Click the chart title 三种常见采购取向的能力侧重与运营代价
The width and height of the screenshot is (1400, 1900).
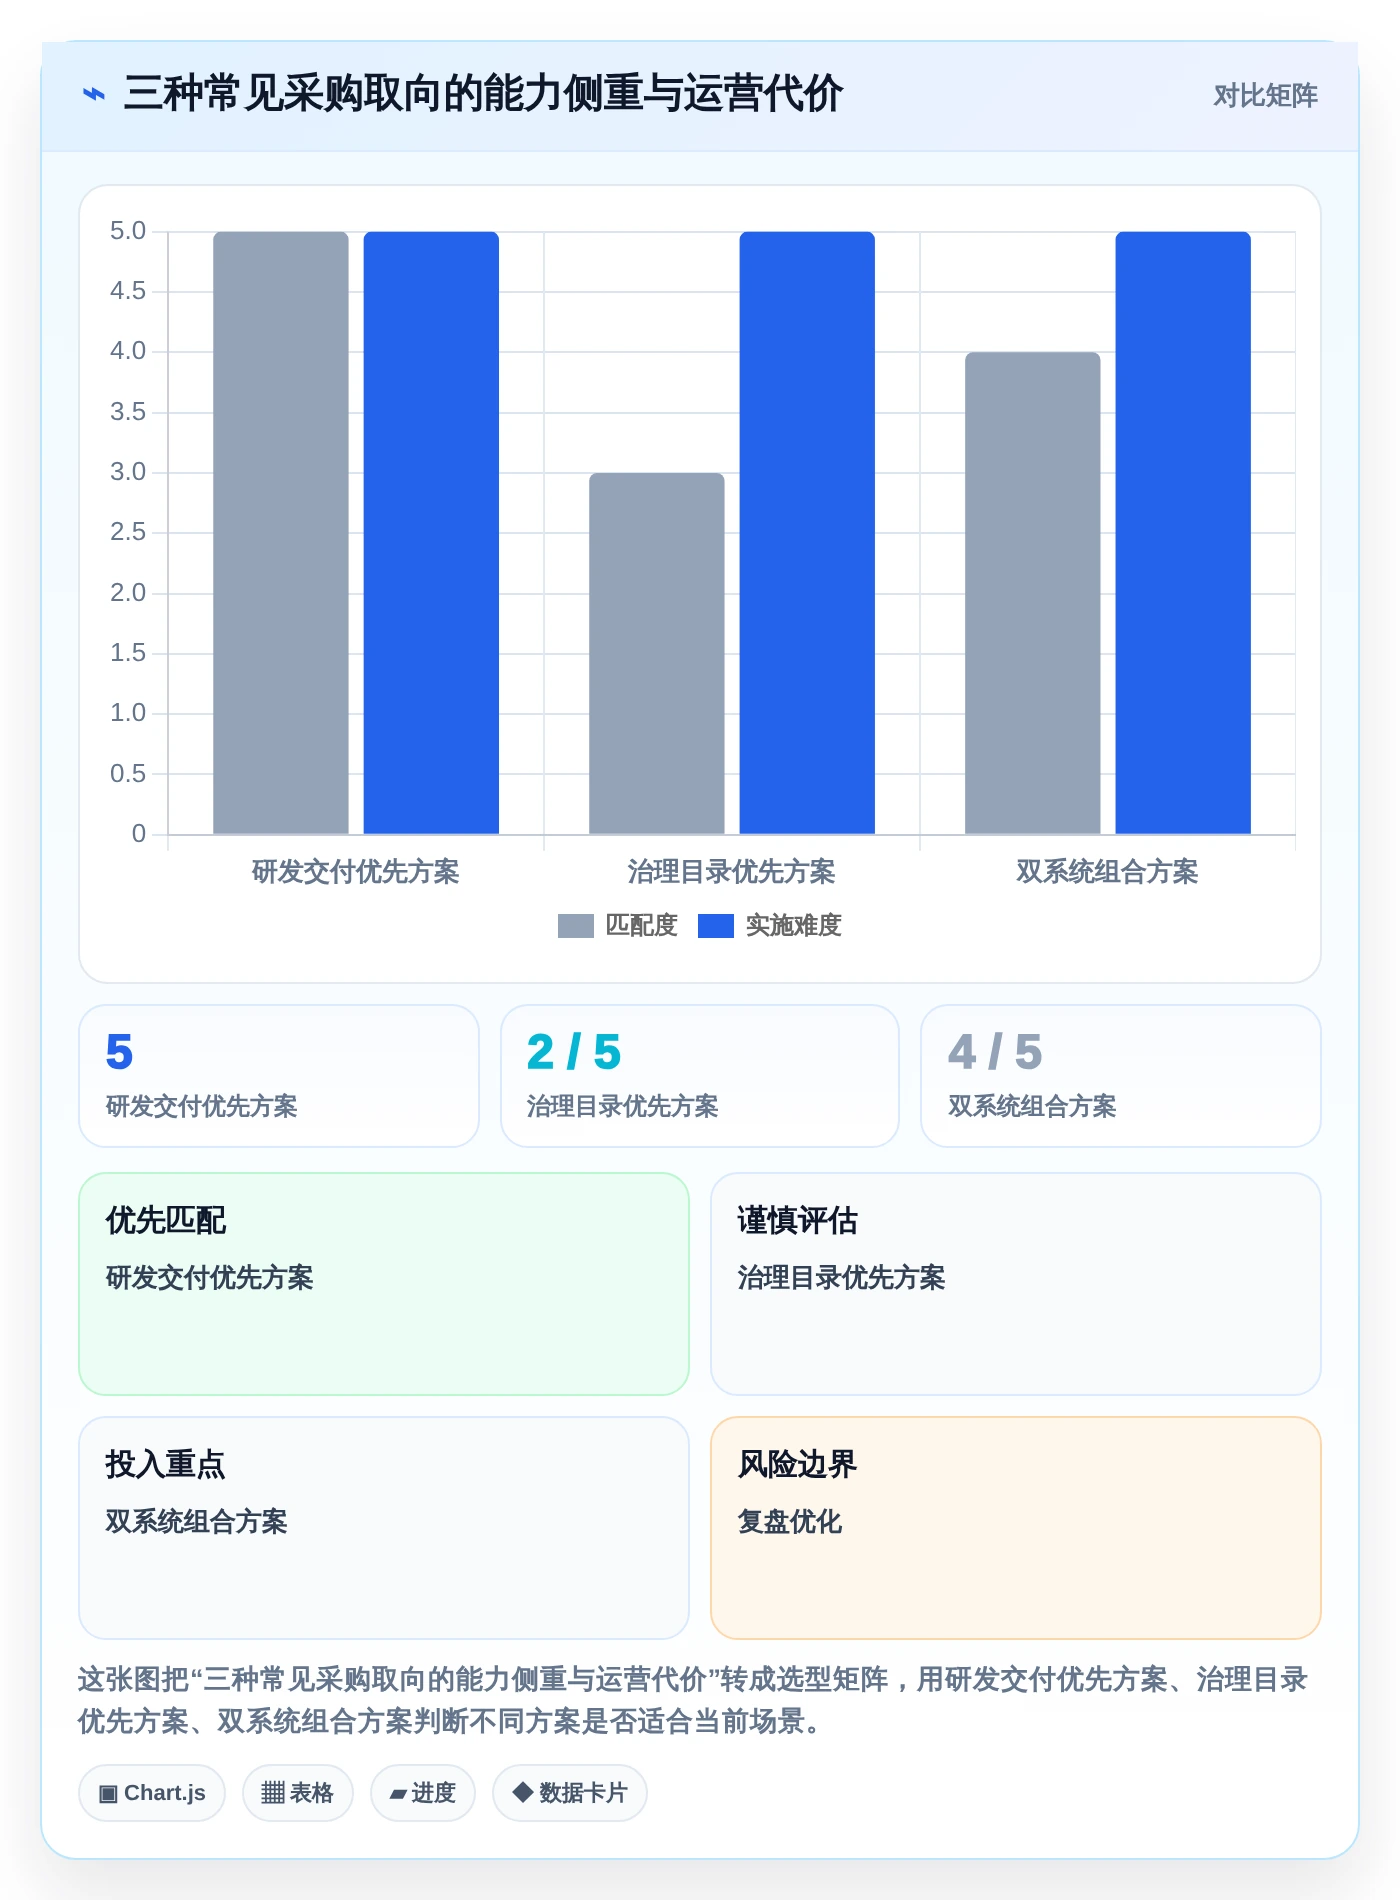pyautogui.click(x=483, y=94)
